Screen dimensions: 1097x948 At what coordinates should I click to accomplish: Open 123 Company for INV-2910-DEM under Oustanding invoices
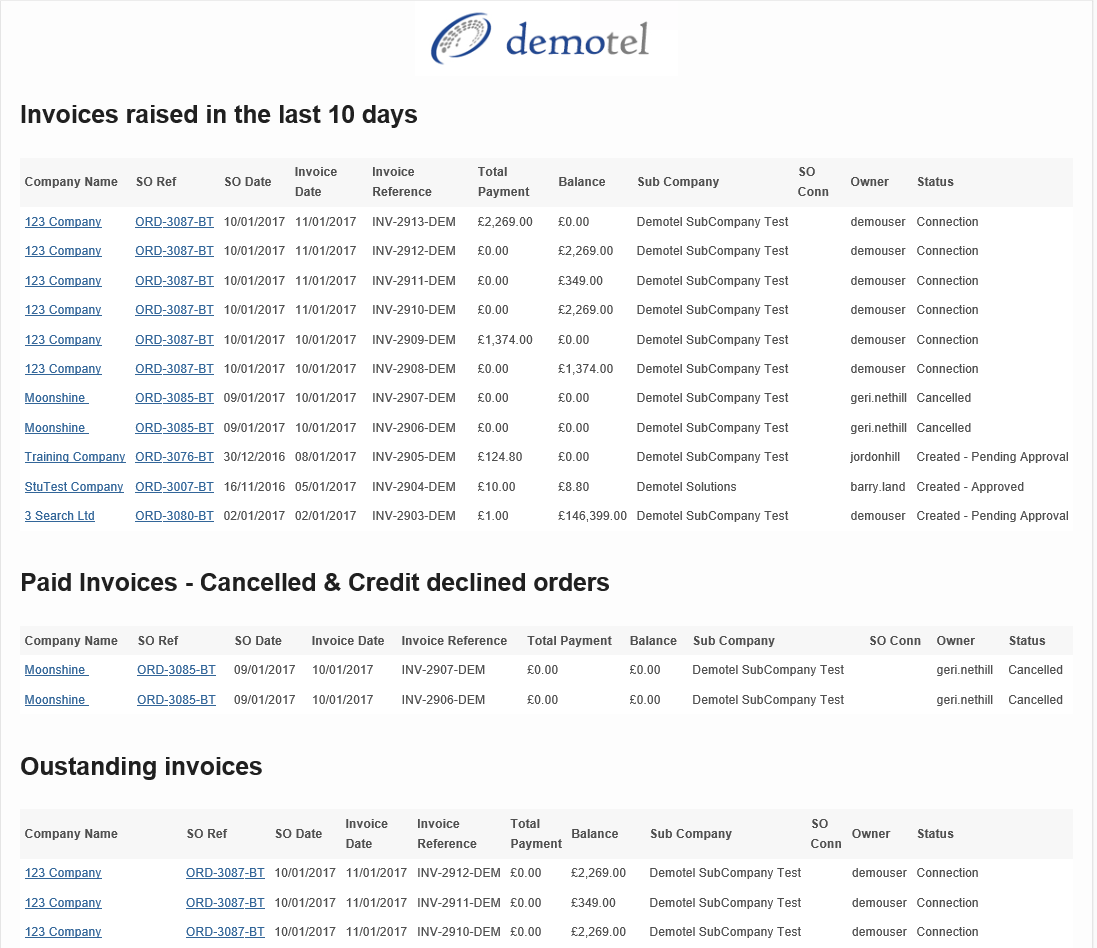[63, 932]
